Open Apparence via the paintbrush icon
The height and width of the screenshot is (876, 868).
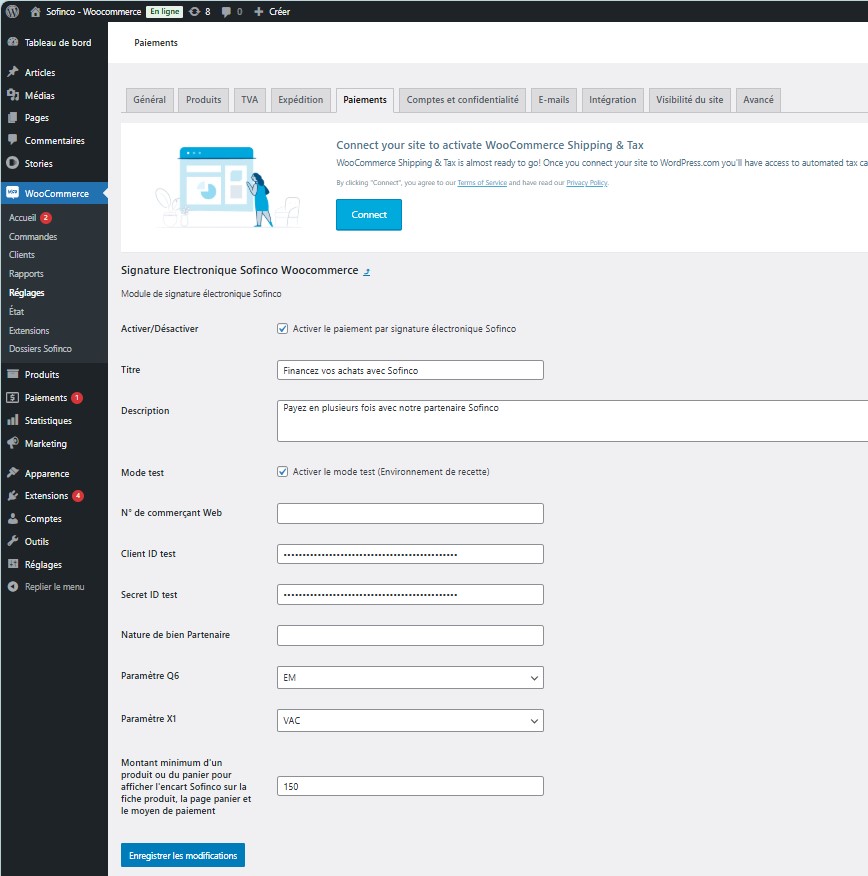coord(13,472)
